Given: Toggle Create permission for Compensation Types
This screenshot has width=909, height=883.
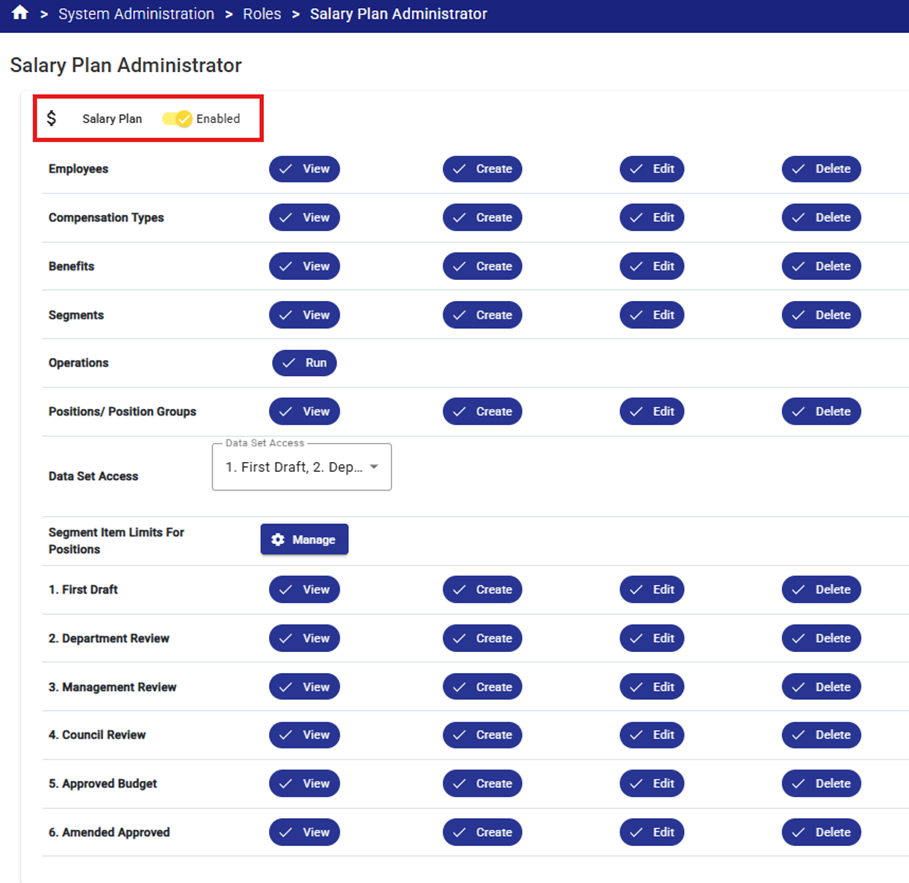Looking at the screenshot, I should (482, 217).
